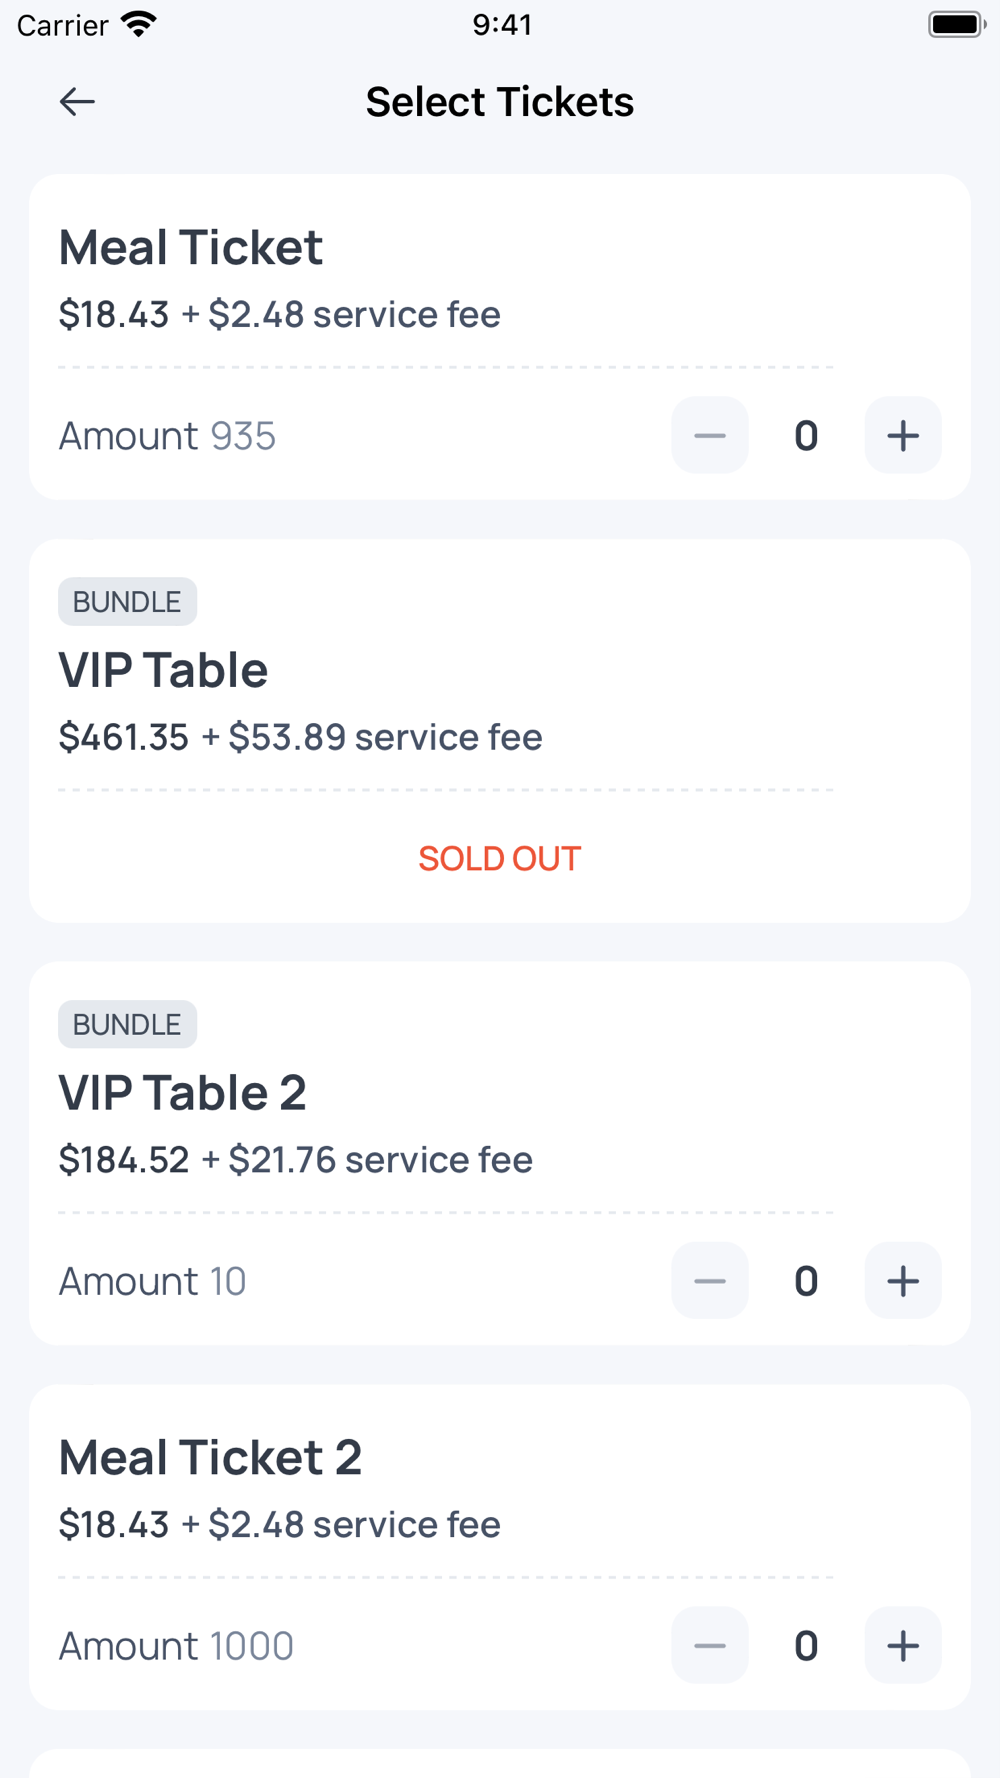
Task: Tap the VIP Table BUNDLE badge
Action: 127,602
